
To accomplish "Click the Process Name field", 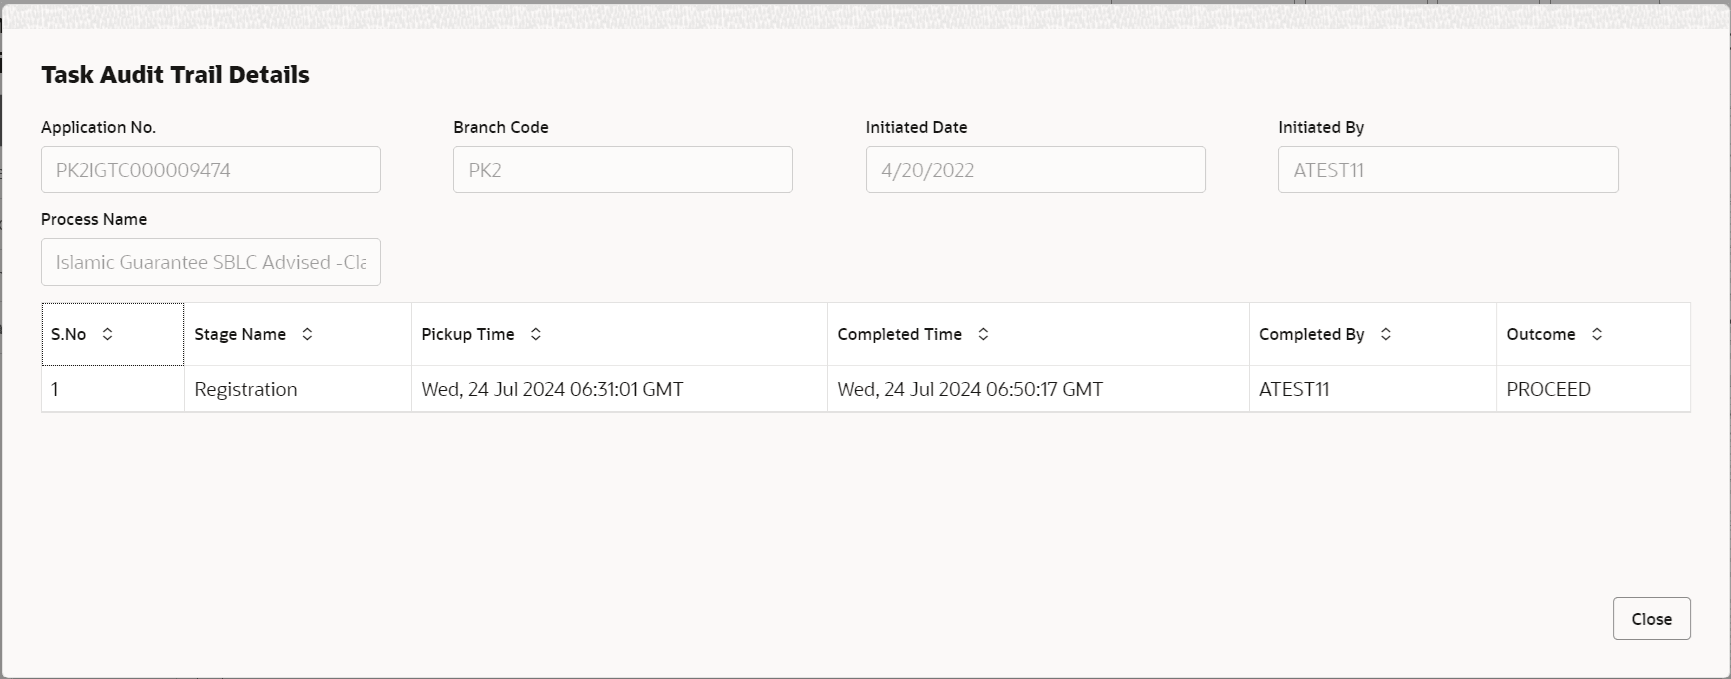I will coord(211,262).
